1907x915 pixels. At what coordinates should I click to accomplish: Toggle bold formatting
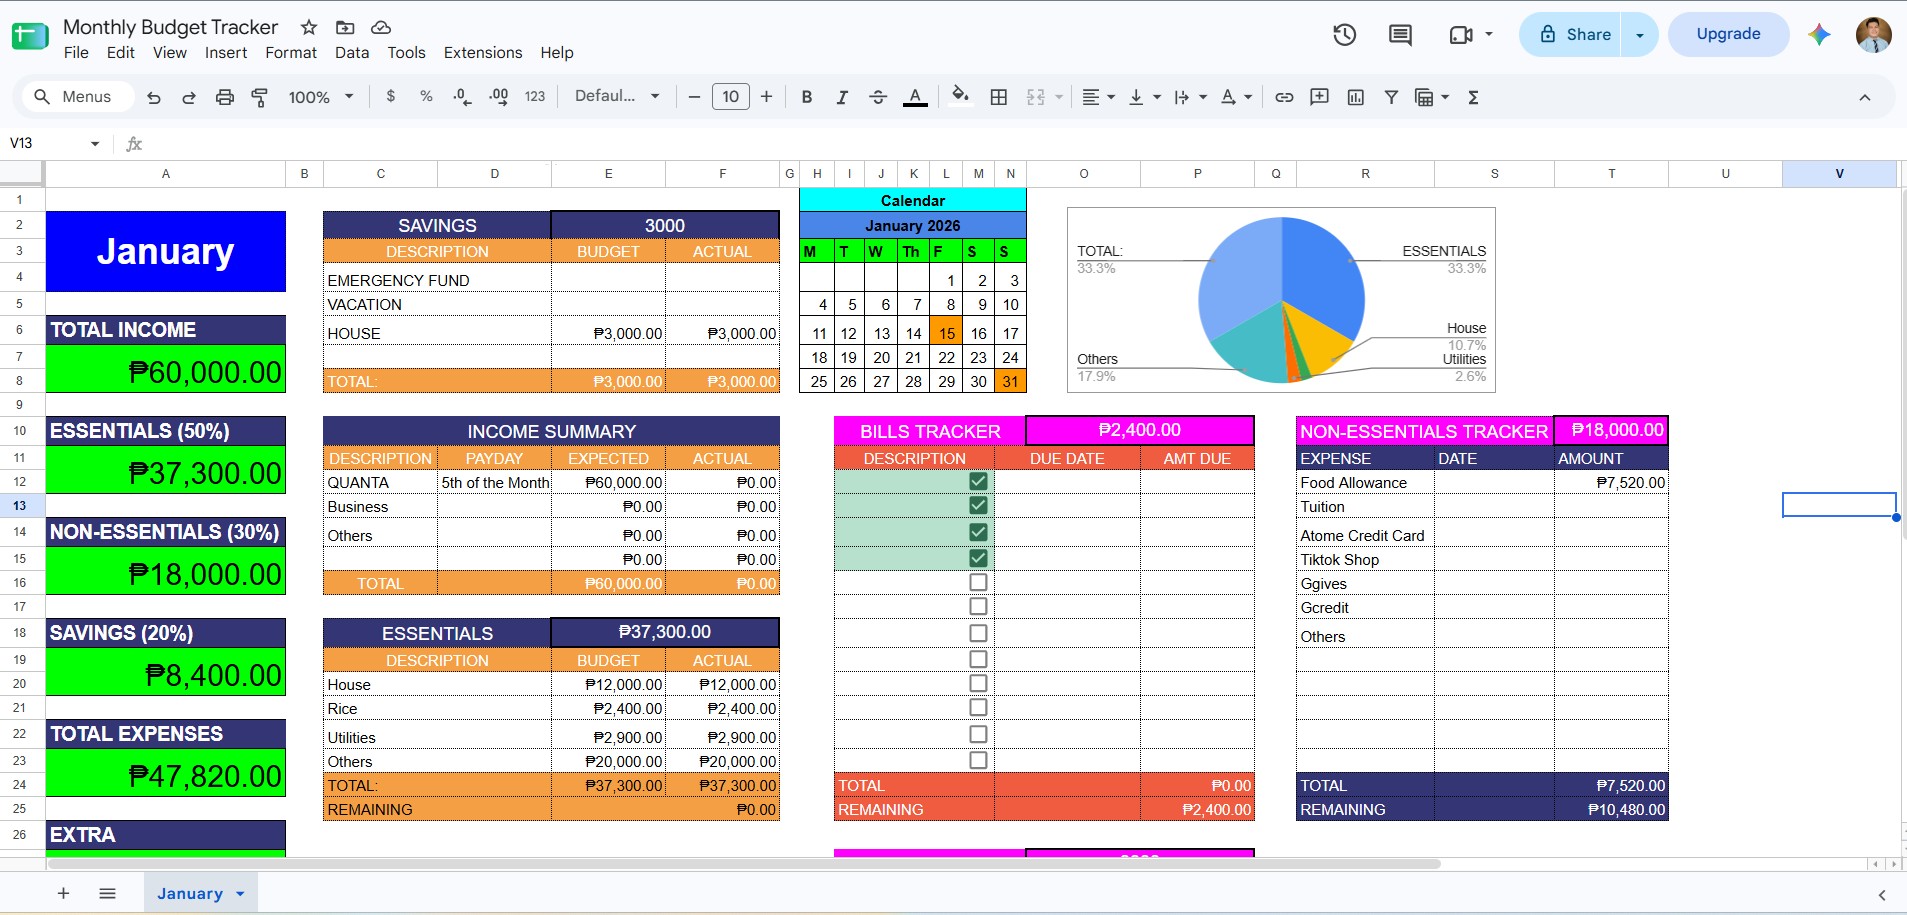(807, 97)
